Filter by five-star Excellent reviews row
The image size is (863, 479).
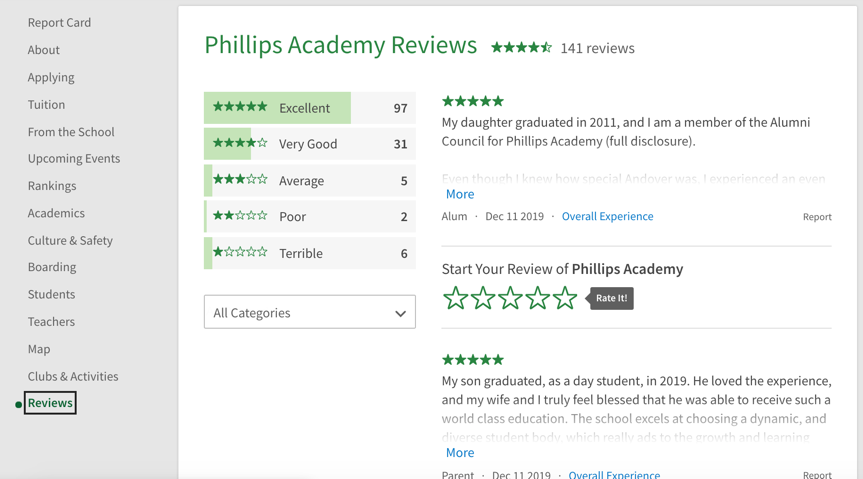[x=310, y=108]
